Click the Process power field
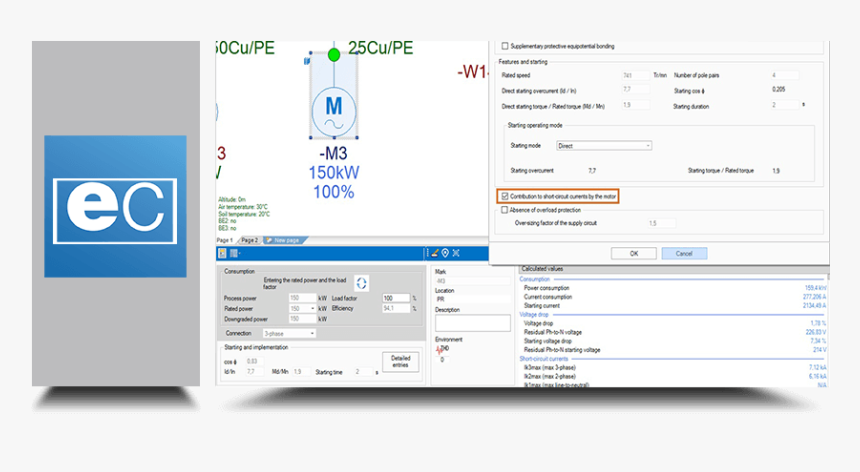The width and height of the screenshot is (860, 472). point(302,298)
